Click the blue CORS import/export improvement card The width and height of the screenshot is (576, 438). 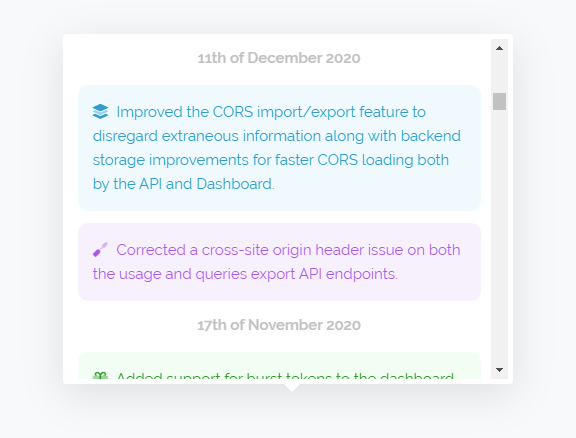tap(279, 148)
